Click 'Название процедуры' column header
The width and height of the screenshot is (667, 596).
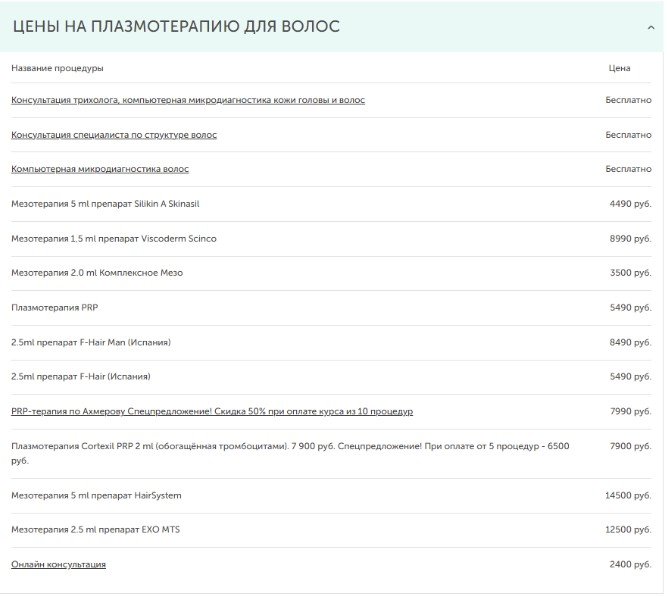click(57, 68)
